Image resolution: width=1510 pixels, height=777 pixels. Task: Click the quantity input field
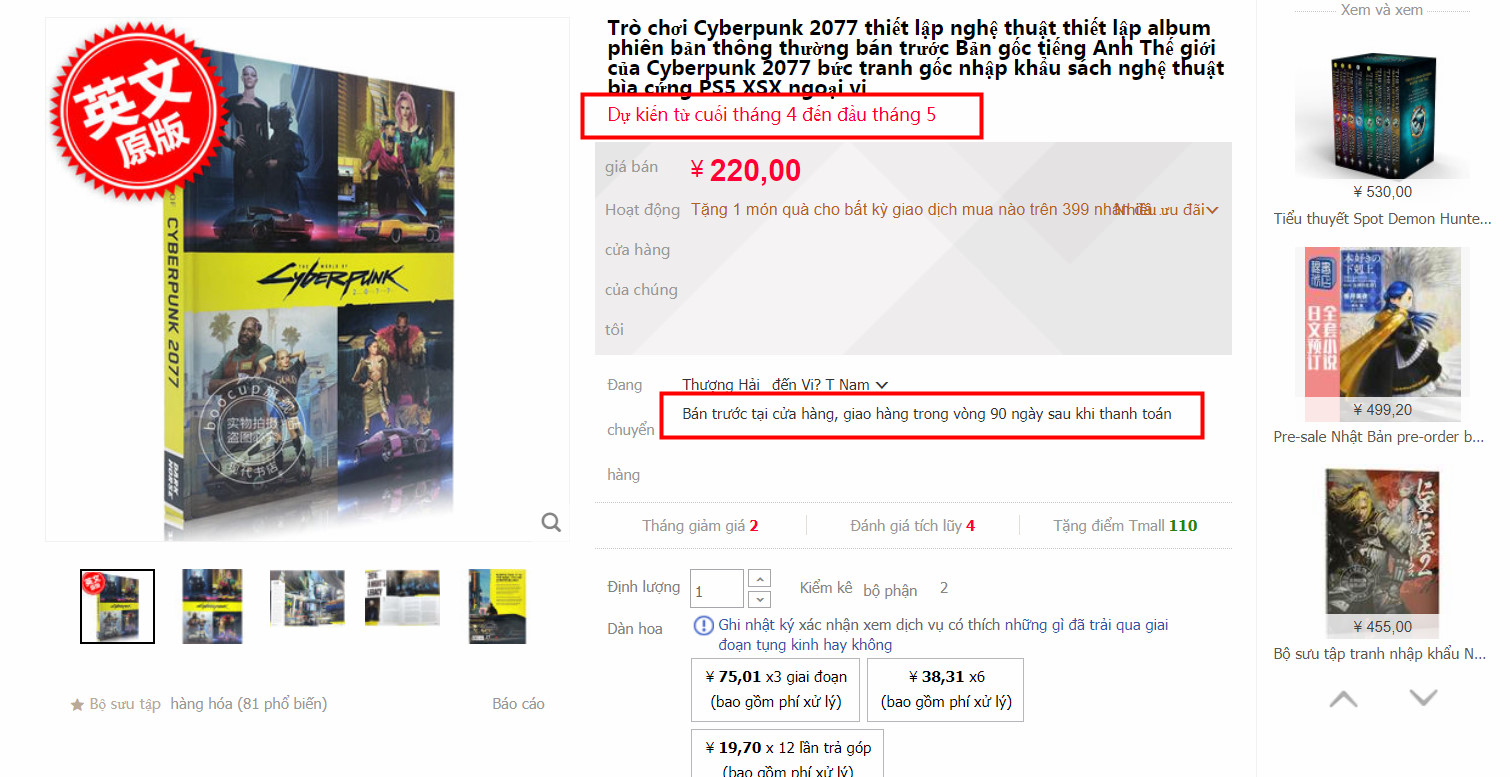coord(717,589)
